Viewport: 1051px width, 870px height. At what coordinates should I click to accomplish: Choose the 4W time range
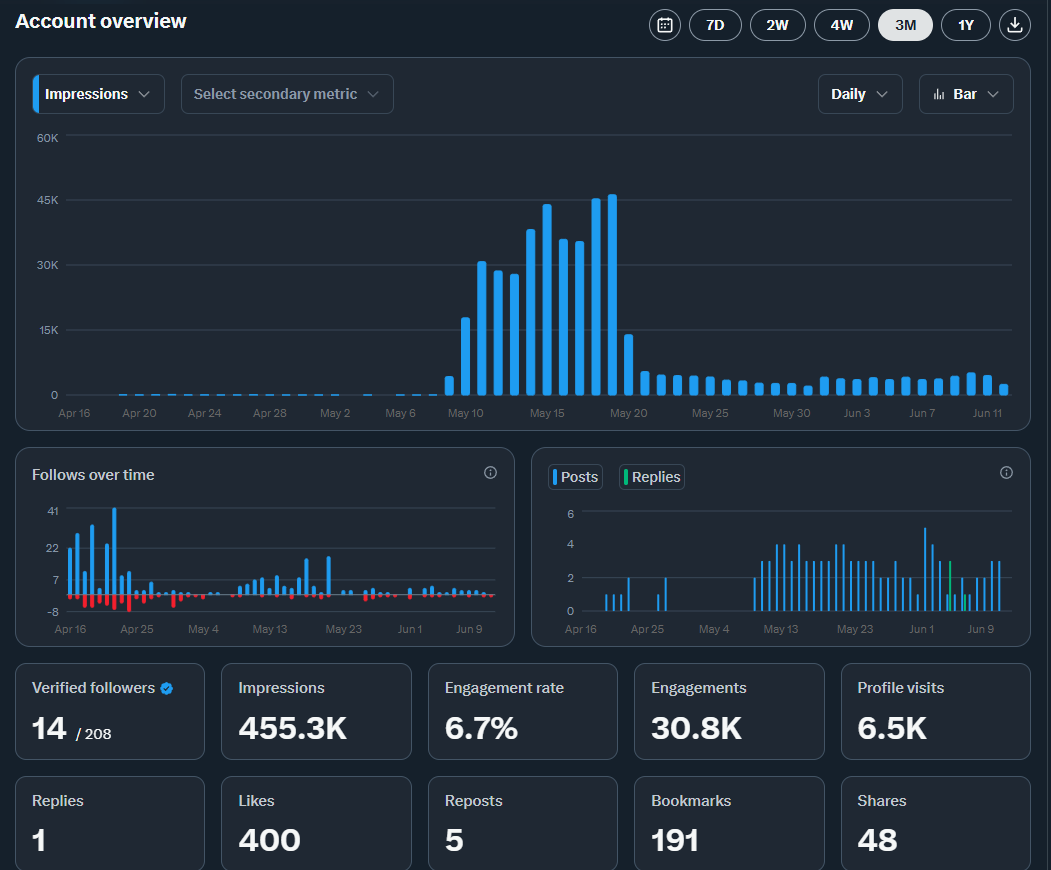(x=842, y=25)
